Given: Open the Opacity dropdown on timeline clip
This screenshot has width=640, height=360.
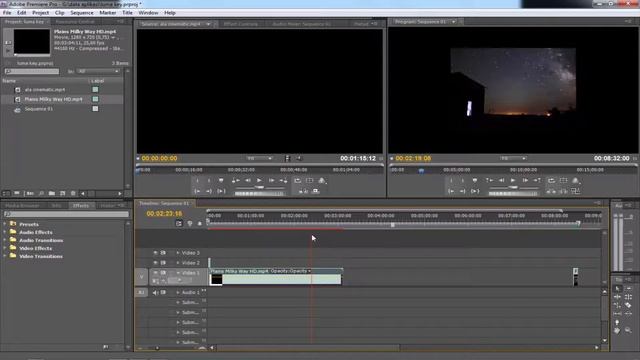Looking at the screenshot, I should pyautogui.click(x=309, y=271).
